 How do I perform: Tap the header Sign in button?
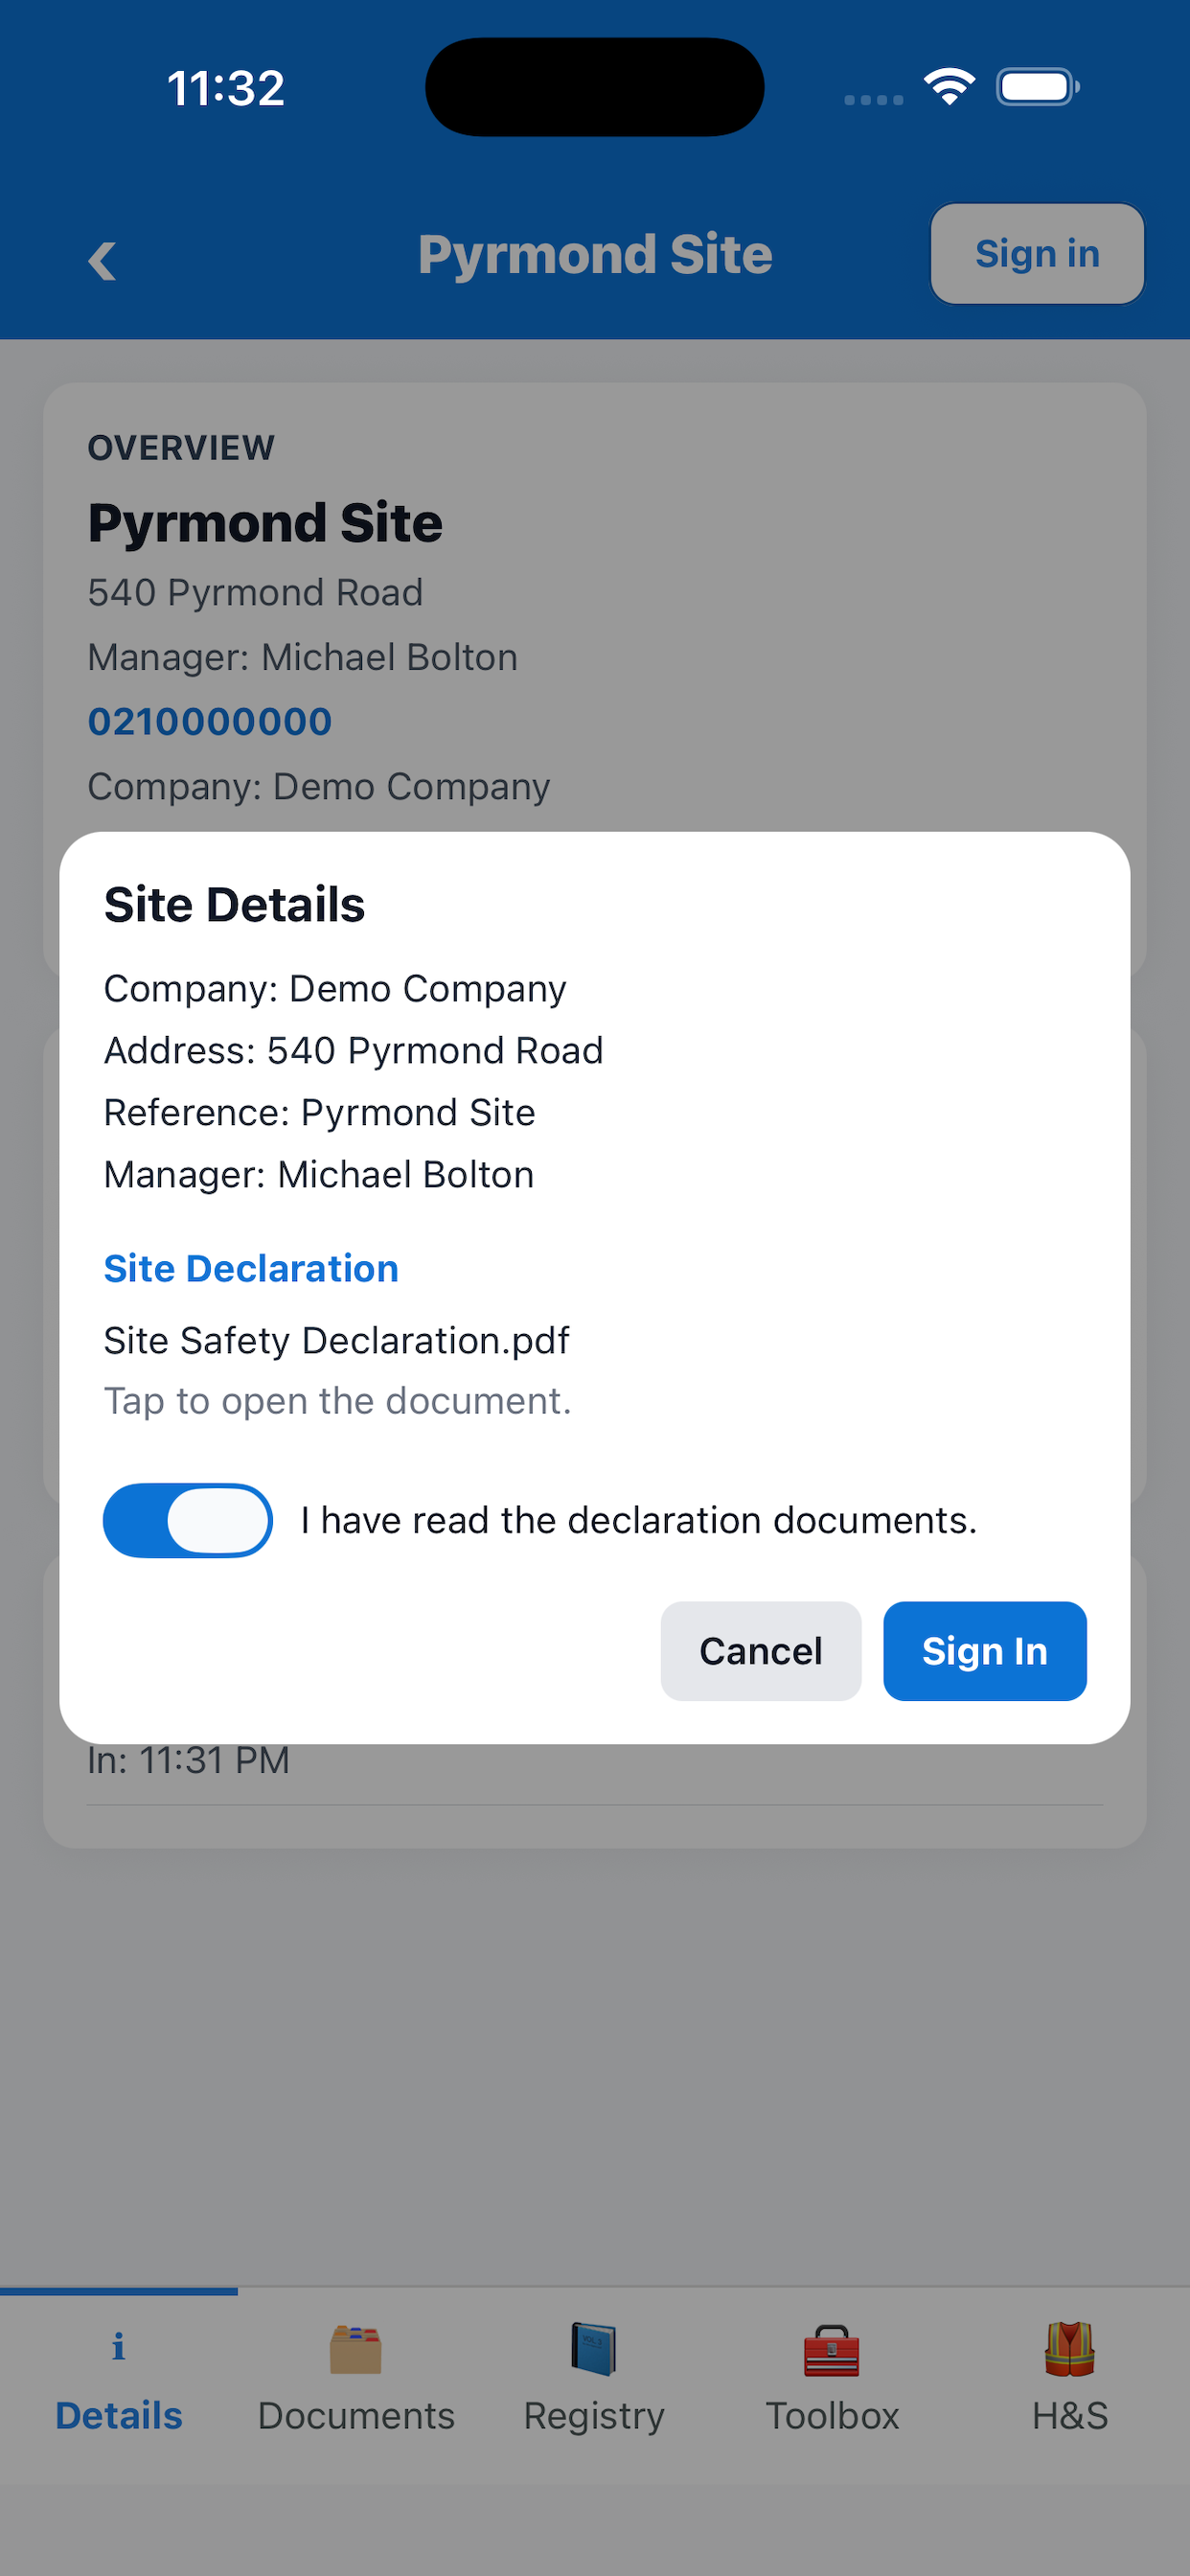[1037, 254]
